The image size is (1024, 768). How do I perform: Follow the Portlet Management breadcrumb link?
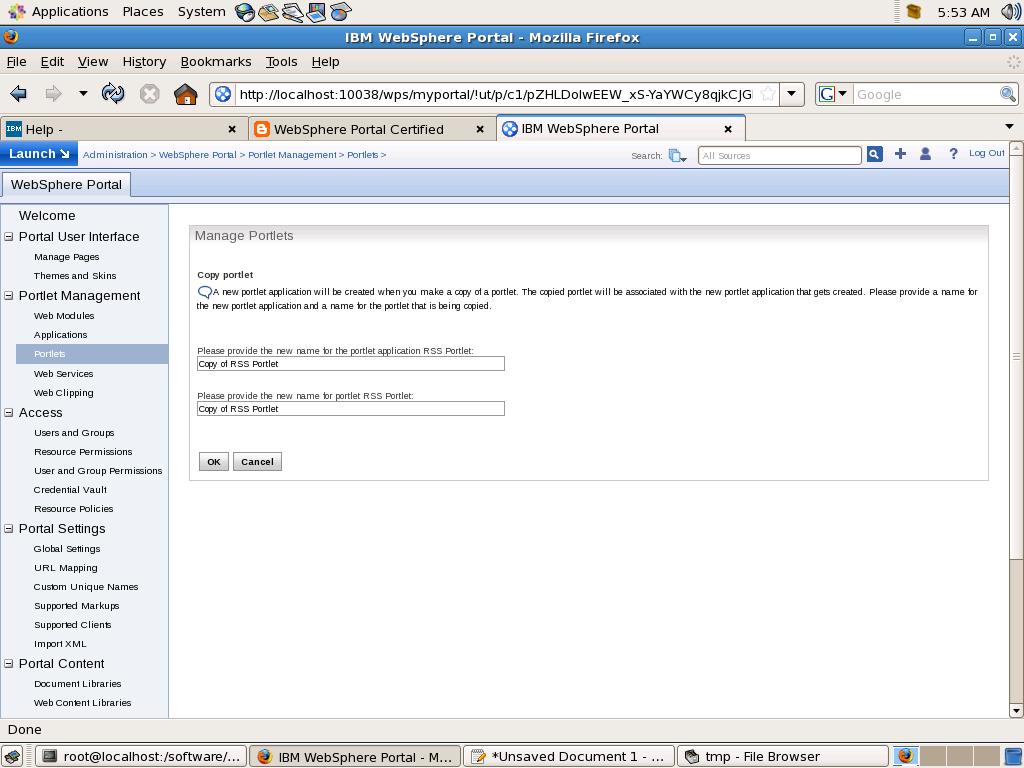click(x=292, y=155)
